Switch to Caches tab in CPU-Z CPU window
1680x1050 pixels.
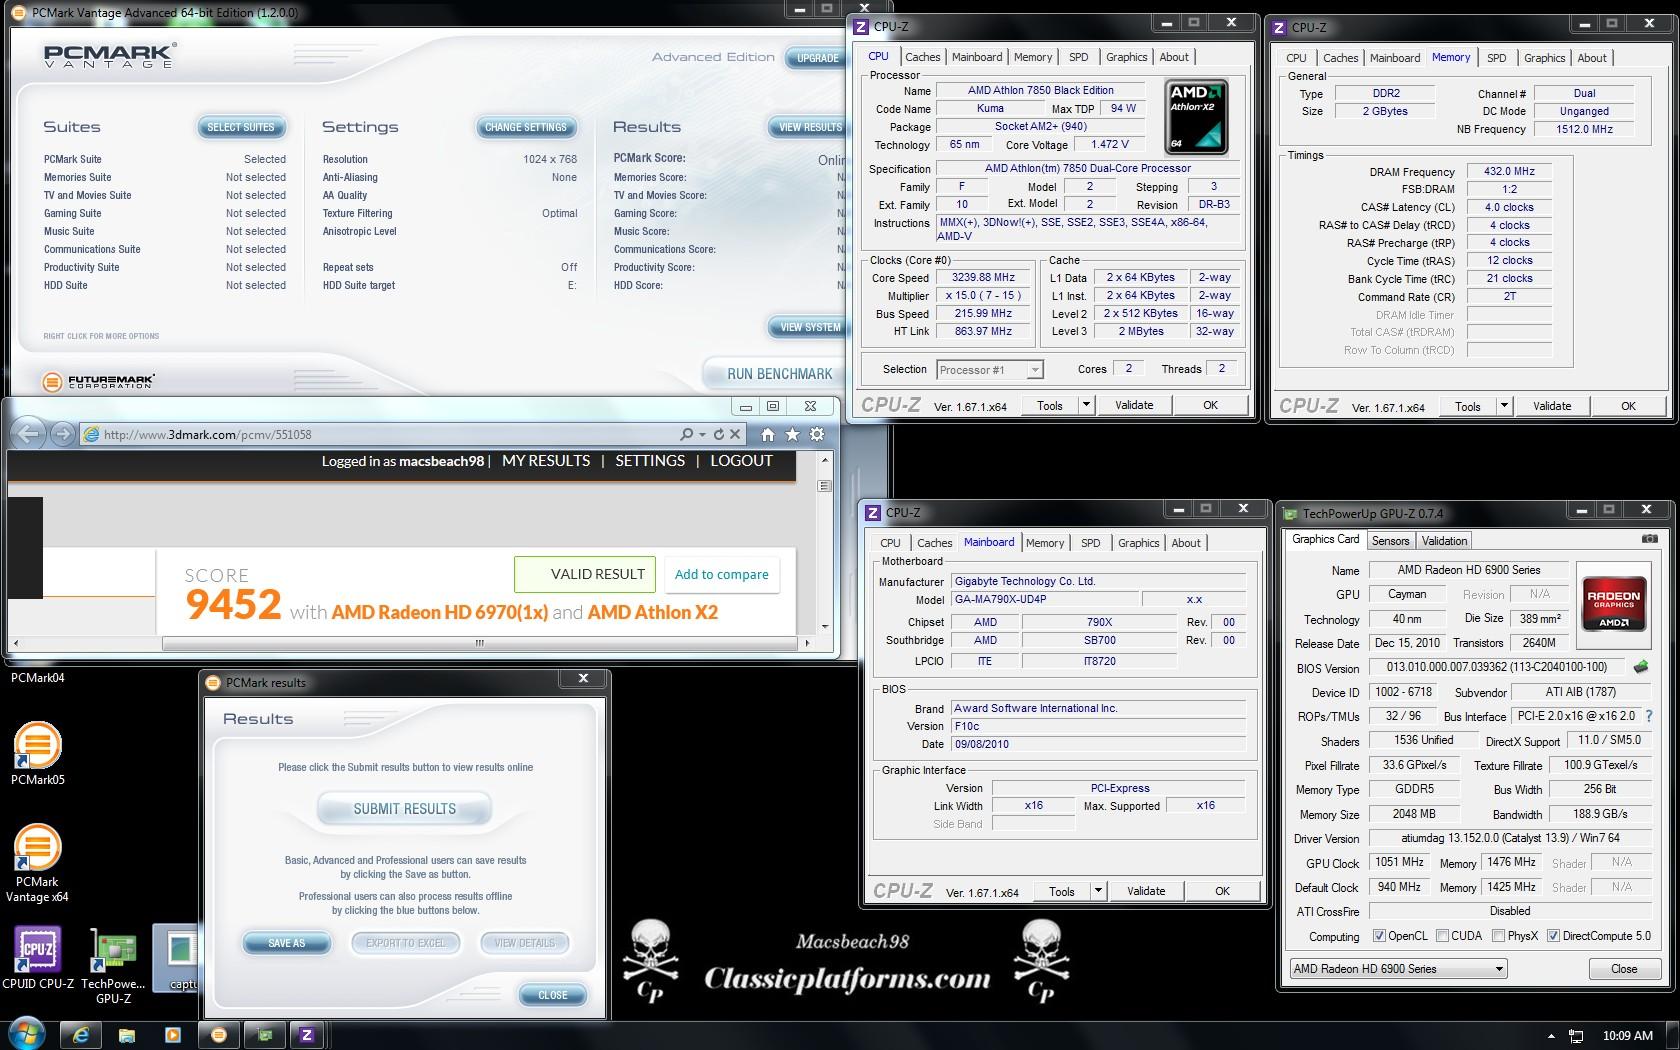pos(922,57)
